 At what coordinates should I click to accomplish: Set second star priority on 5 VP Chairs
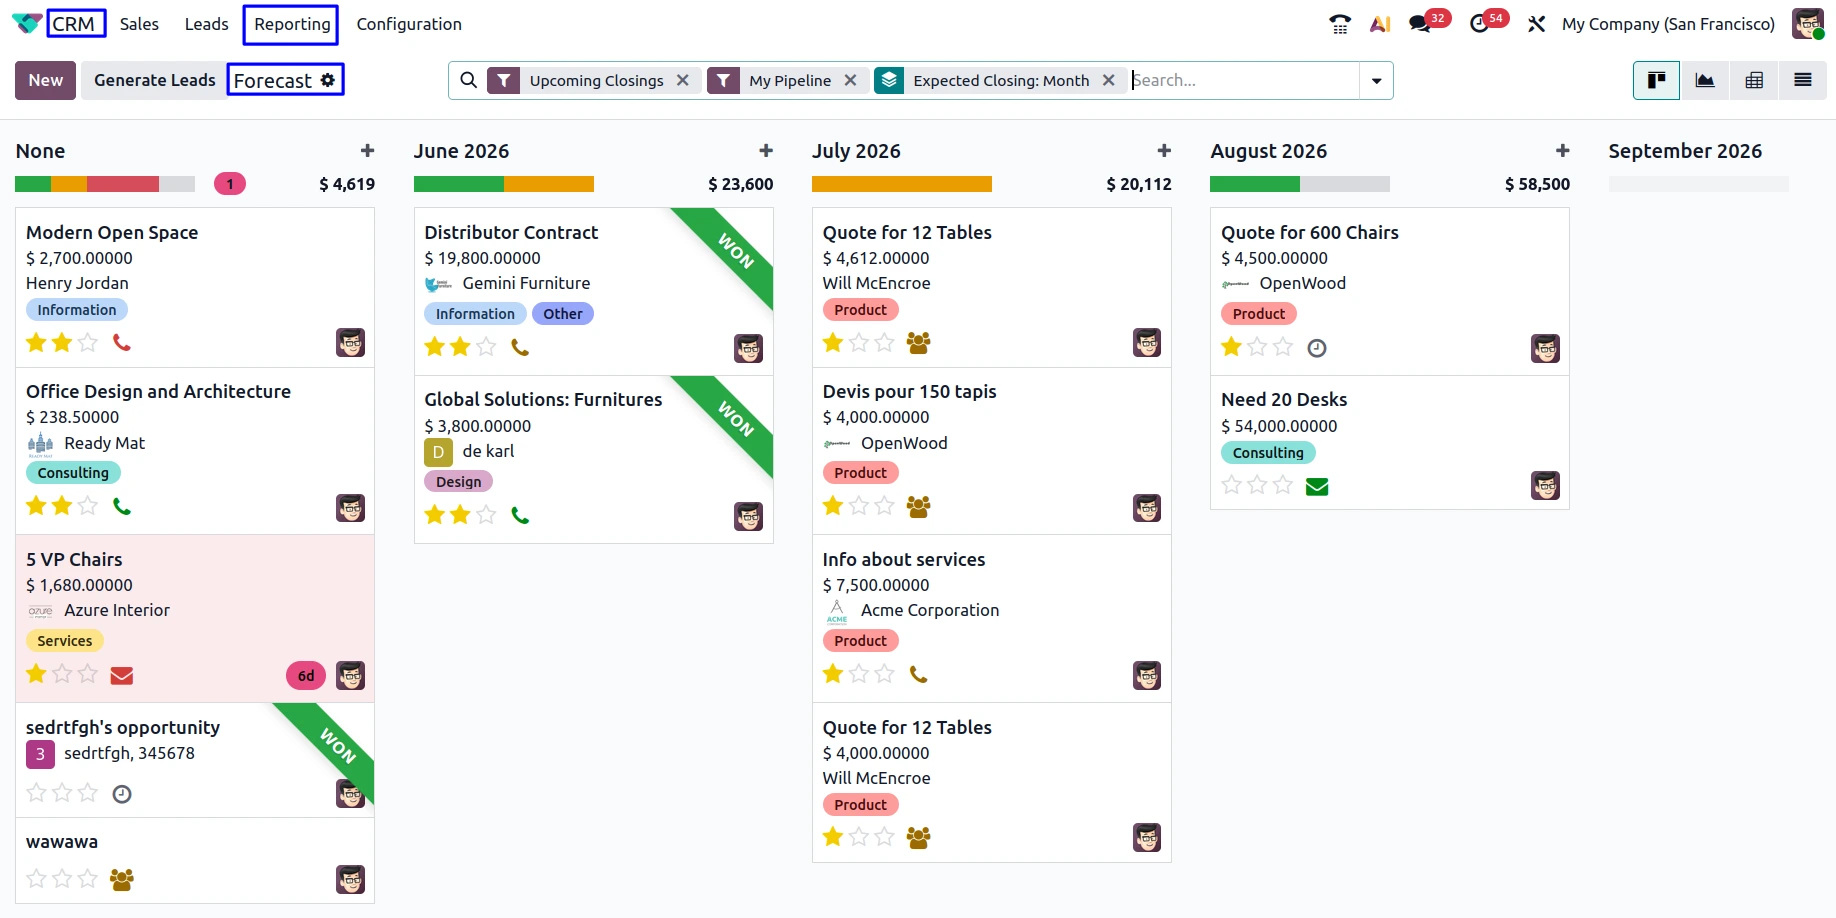coord(62,674)
